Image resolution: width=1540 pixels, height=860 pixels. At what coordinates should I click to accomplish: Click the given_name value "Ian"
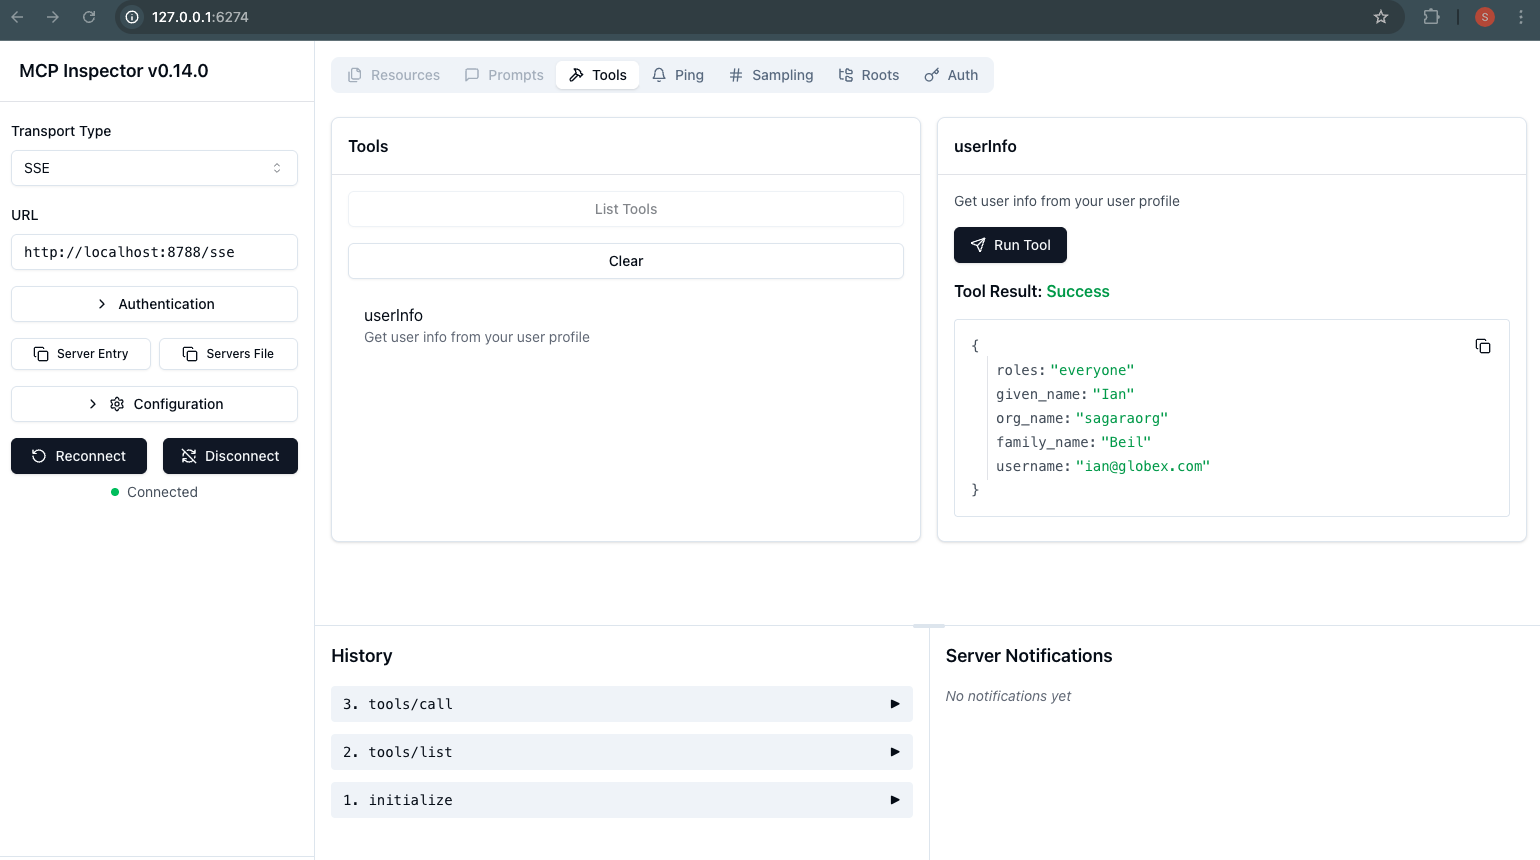[1114, 394]
